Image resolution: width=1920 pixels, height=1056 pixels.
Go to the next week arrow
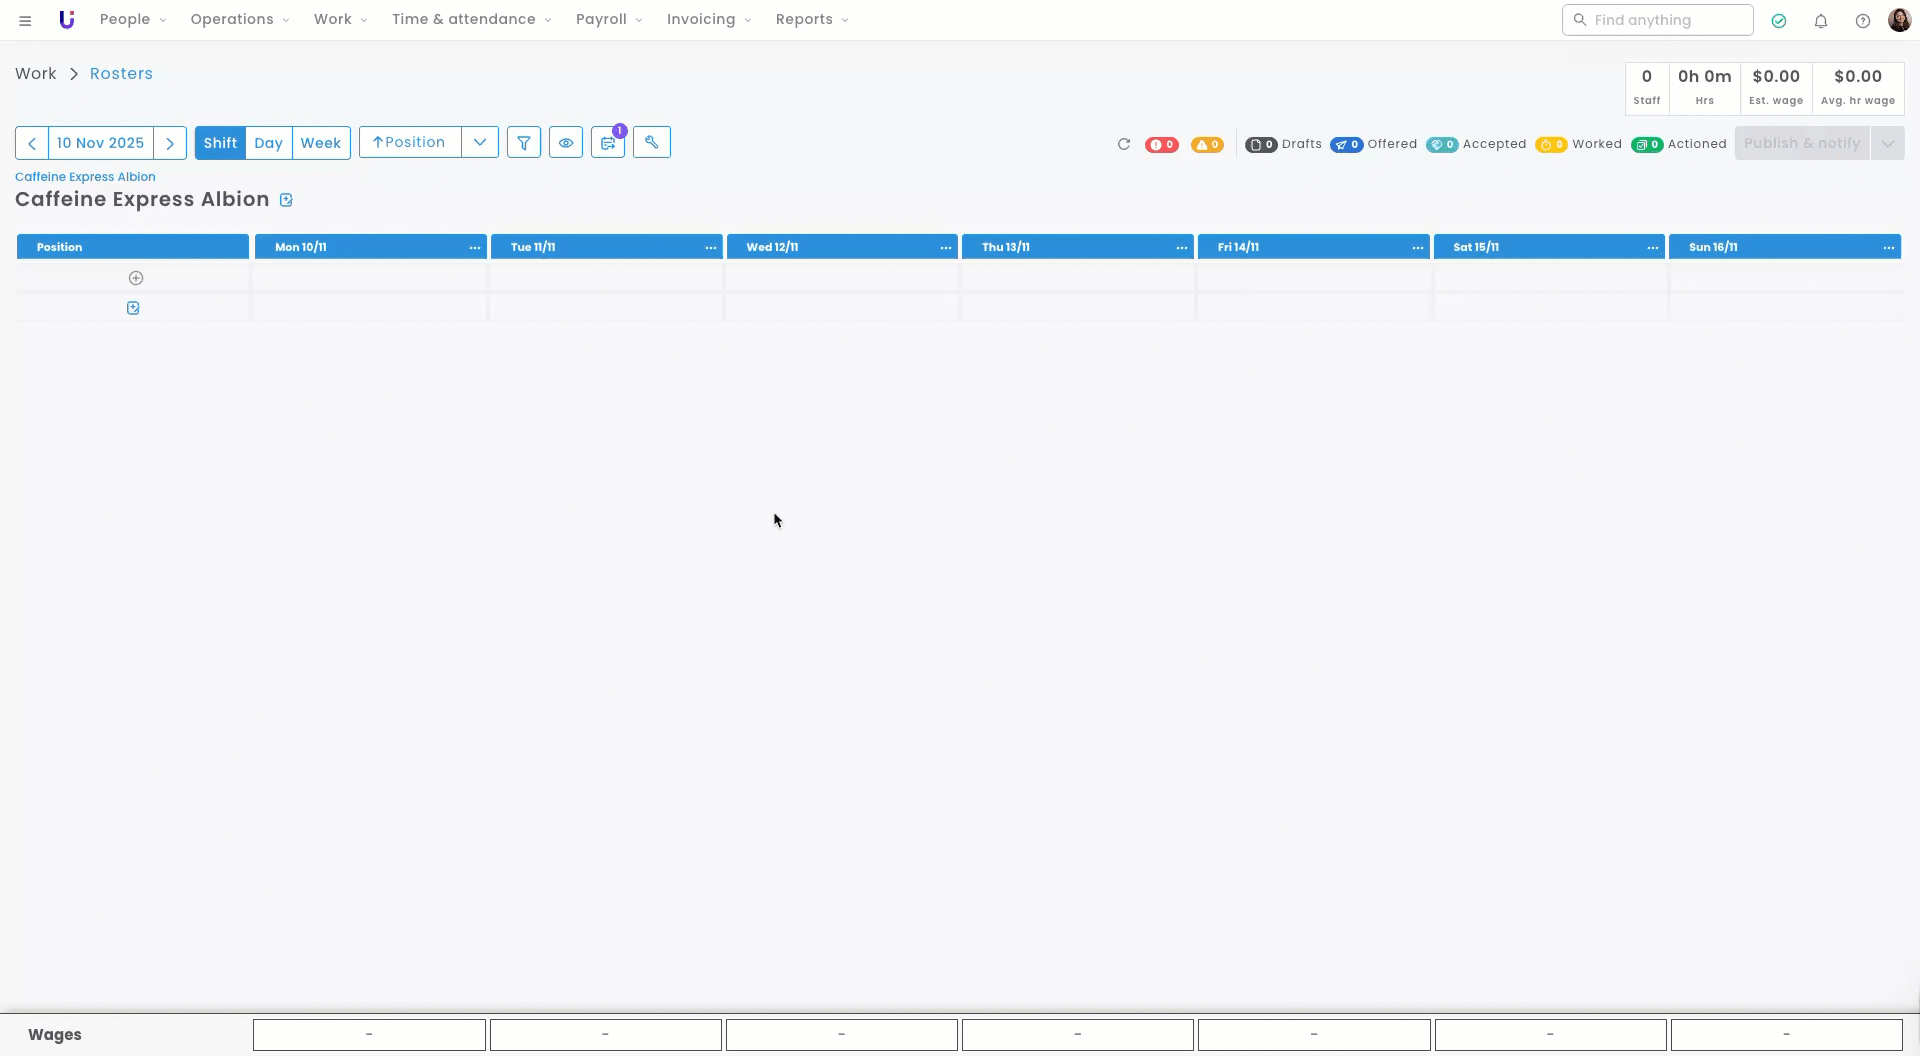170,143
